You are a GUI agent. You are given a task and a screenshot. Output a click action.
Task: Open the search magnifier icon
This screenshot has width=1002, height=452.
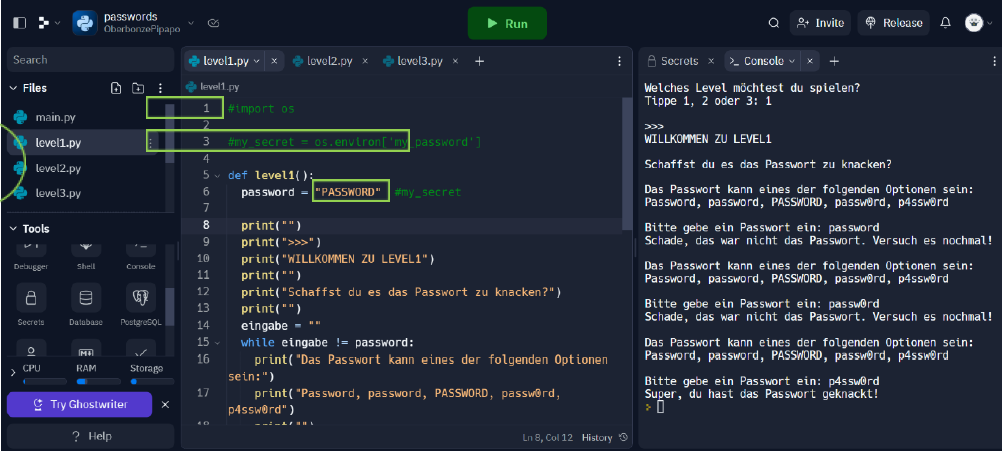point(773,23)
